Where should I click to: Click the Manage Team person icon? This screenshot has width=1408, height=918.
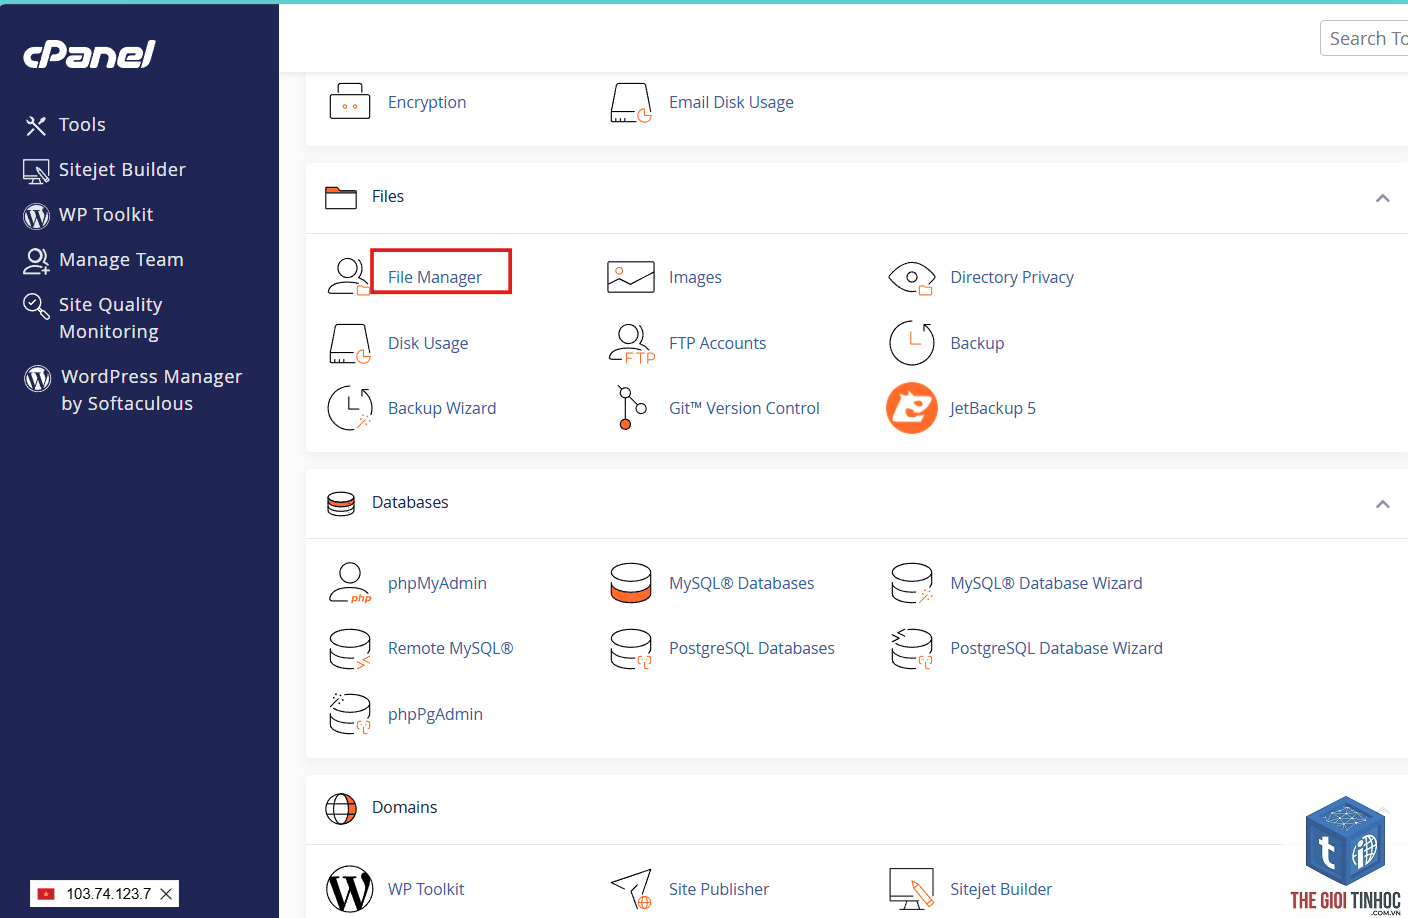pyautogui.click(x=36, y=261)
